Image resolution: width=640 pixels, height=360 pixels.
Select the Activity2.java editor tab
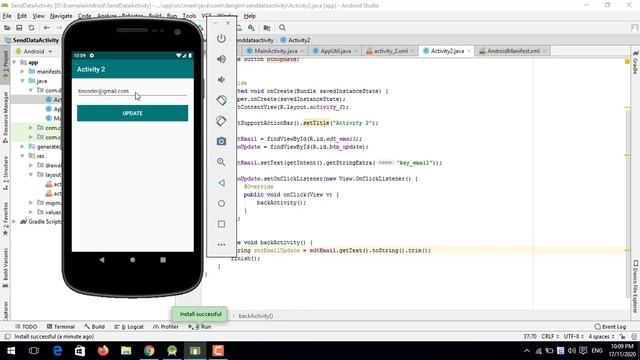[x=447, y=51]
